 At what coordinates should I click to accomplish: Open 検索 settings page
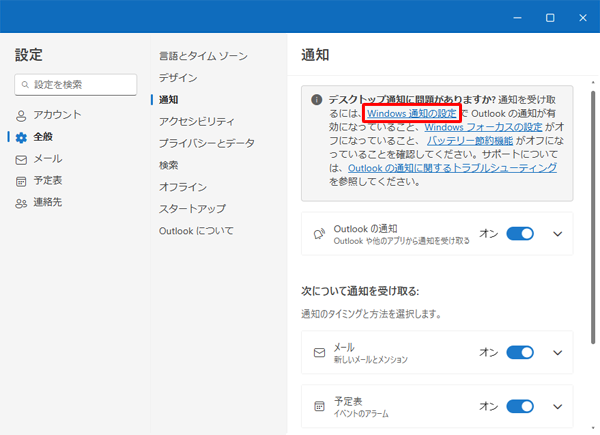169,165
